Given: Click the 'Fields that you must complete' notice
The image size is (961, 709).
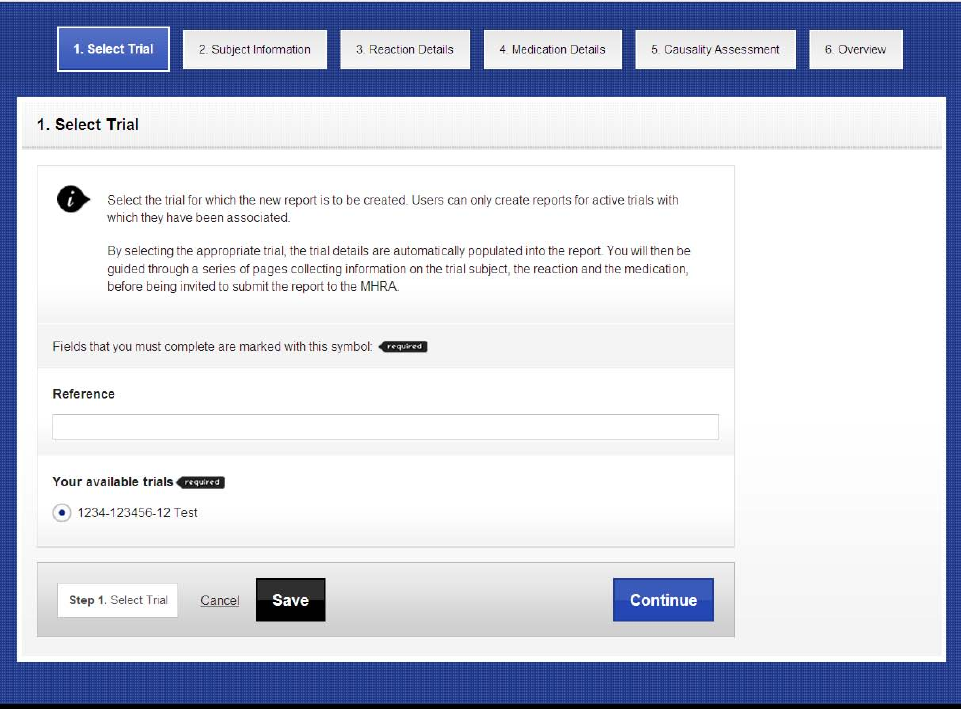Looking at the screenshot, I should tap(212, 347).
